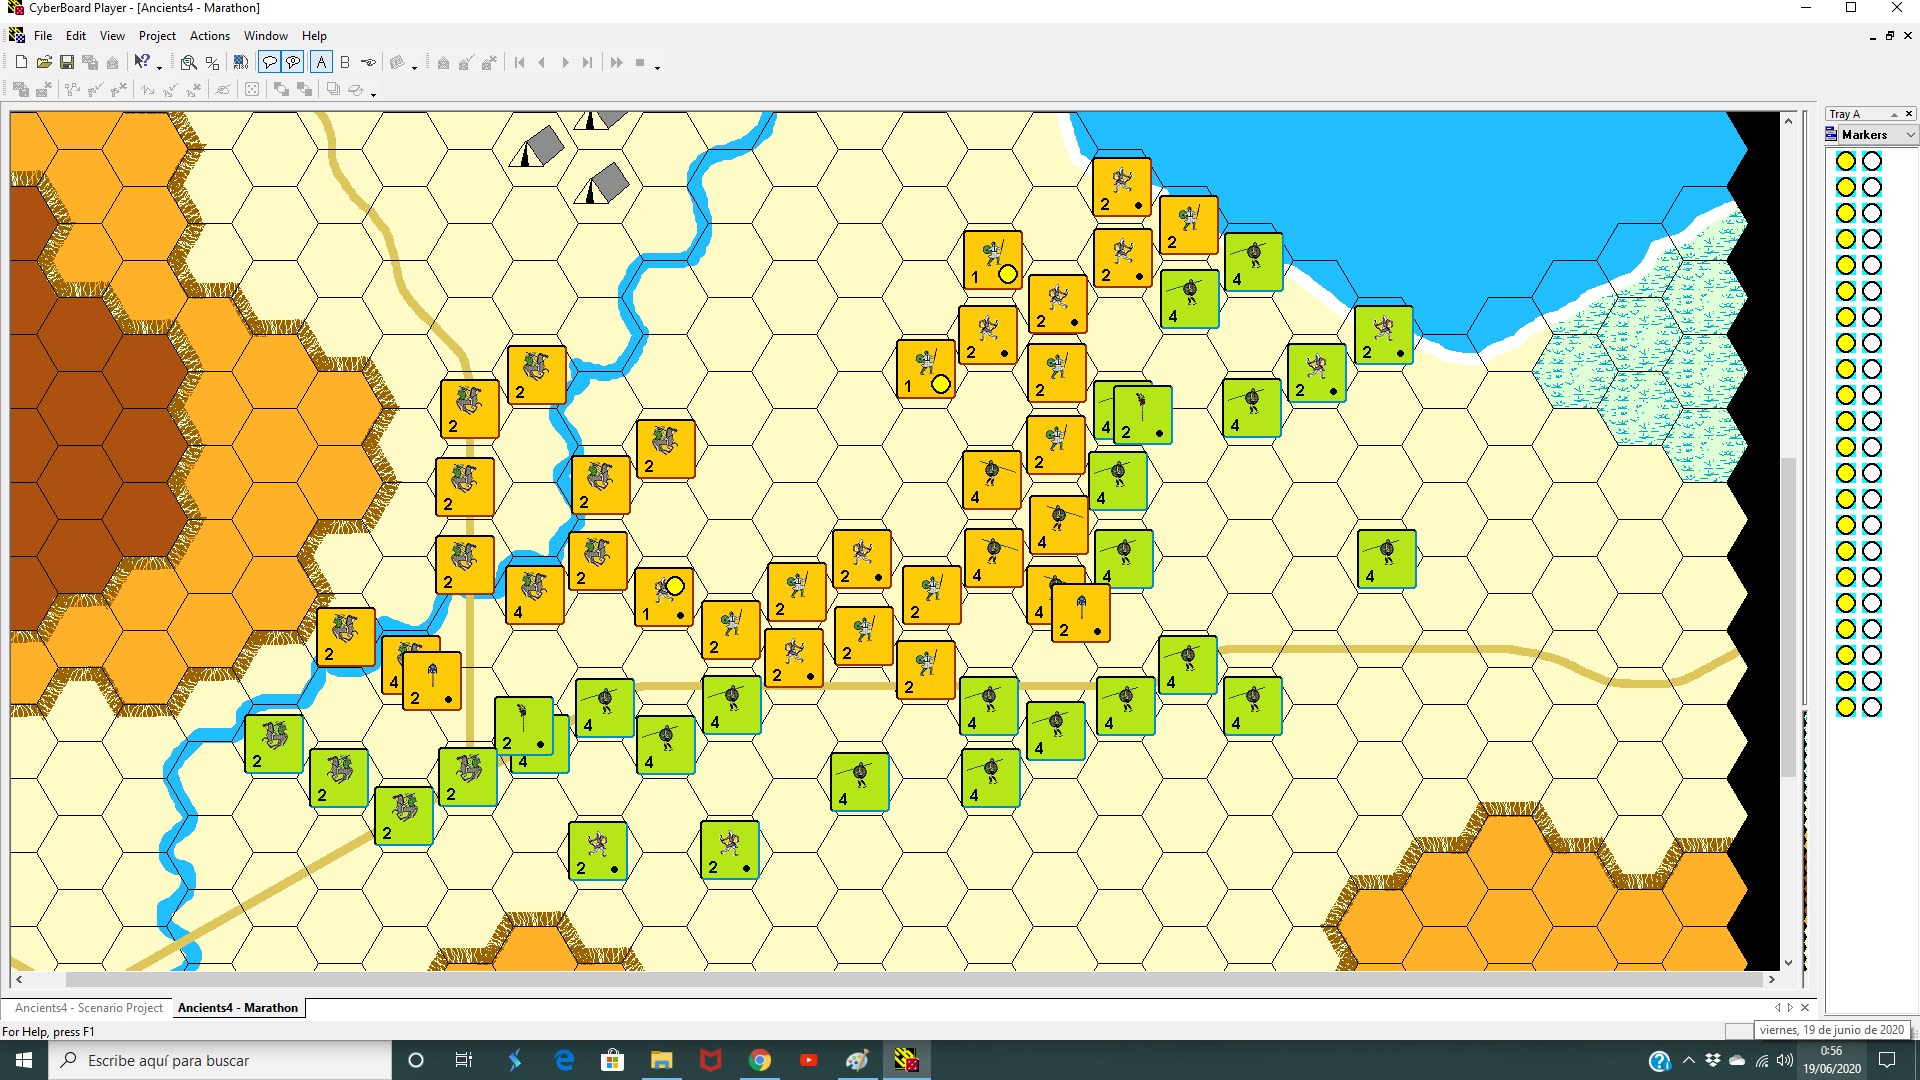Screen dimensions: 1920x1080
Task: Click the context help arrow-question icon
Action: pyautogui.click(x=142, y=62)
